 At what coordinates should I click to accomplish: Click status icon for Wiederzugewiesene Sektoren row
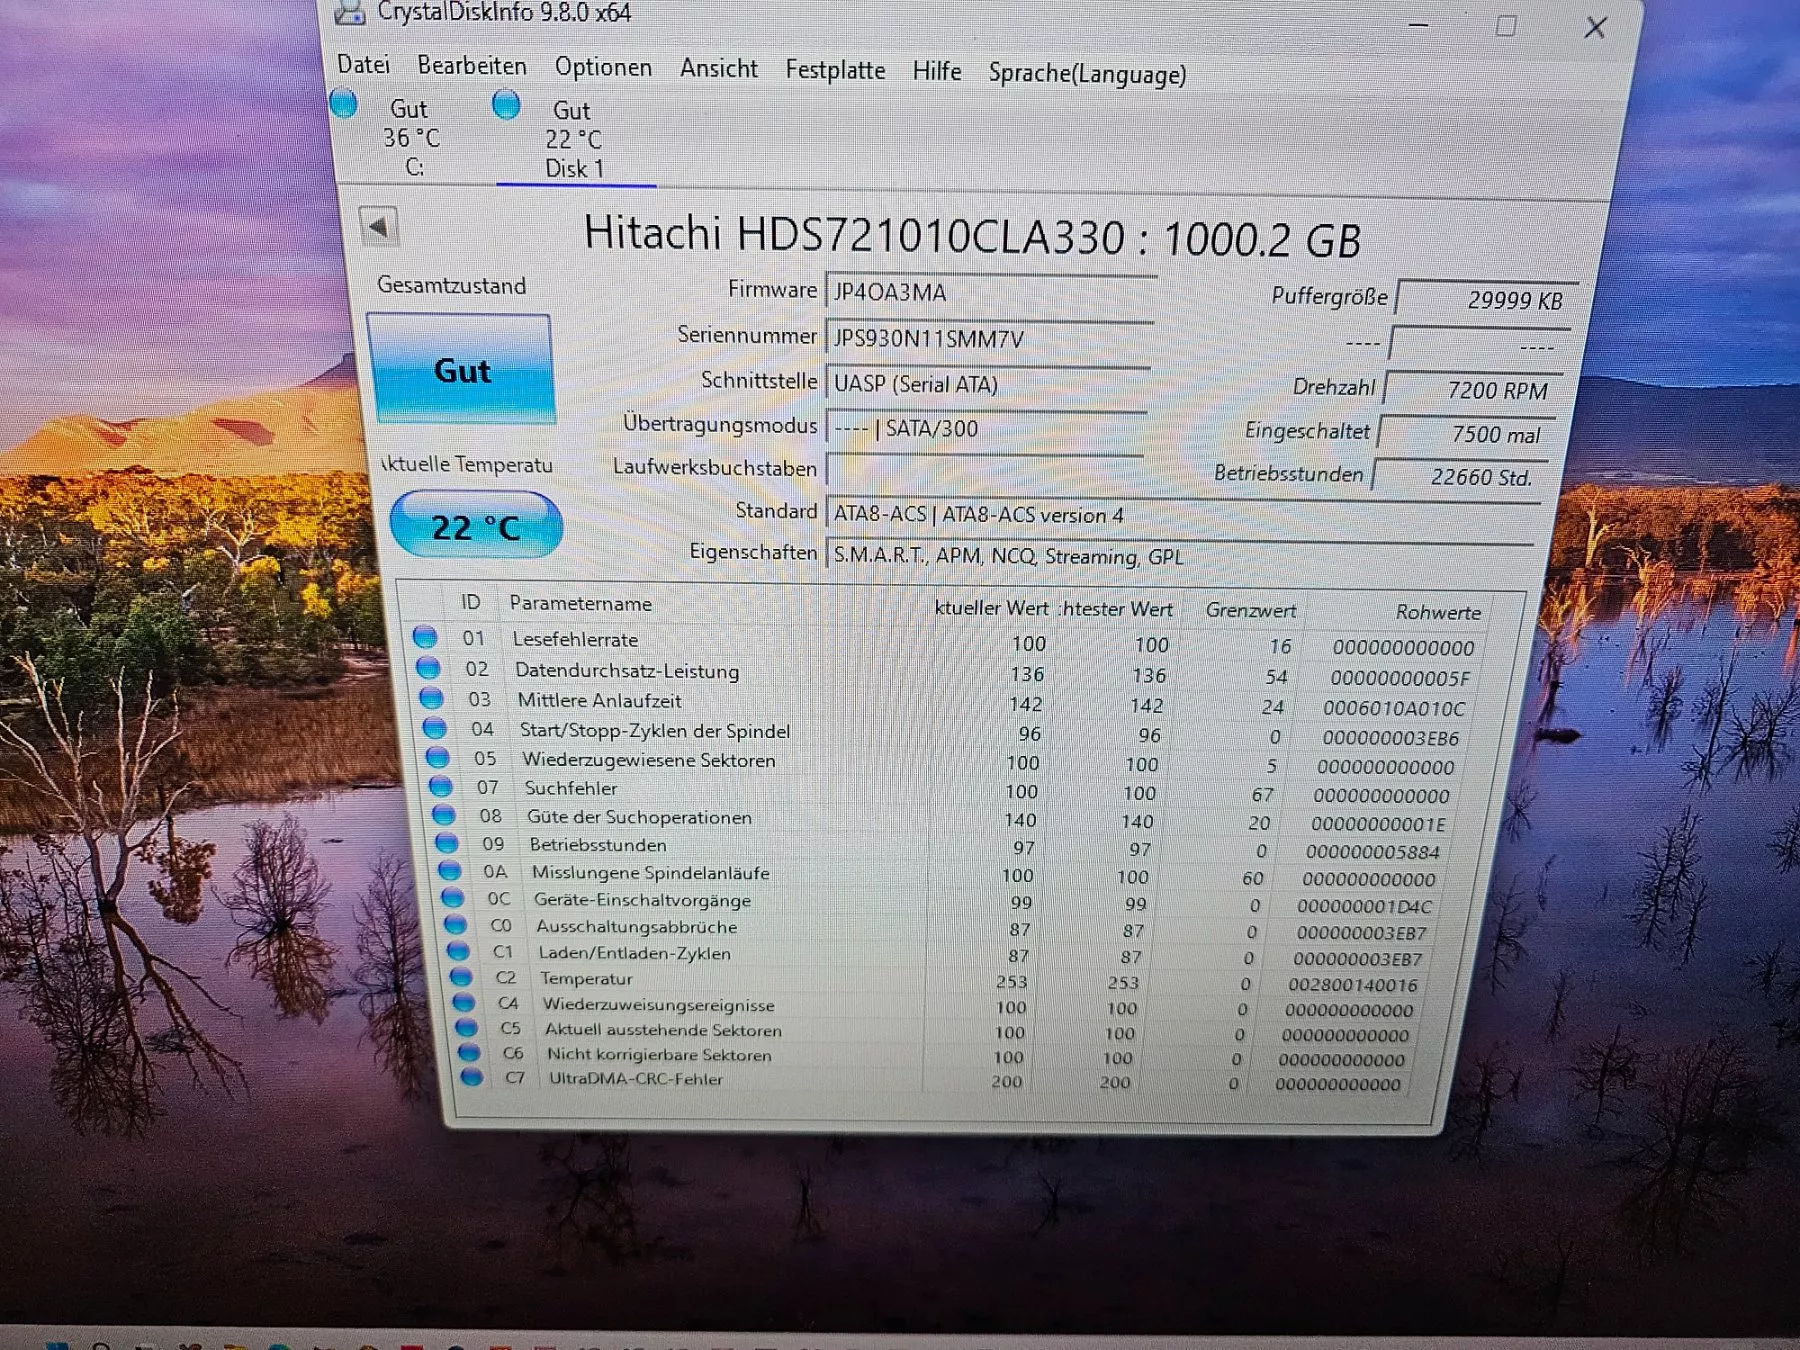pos(438,758)
